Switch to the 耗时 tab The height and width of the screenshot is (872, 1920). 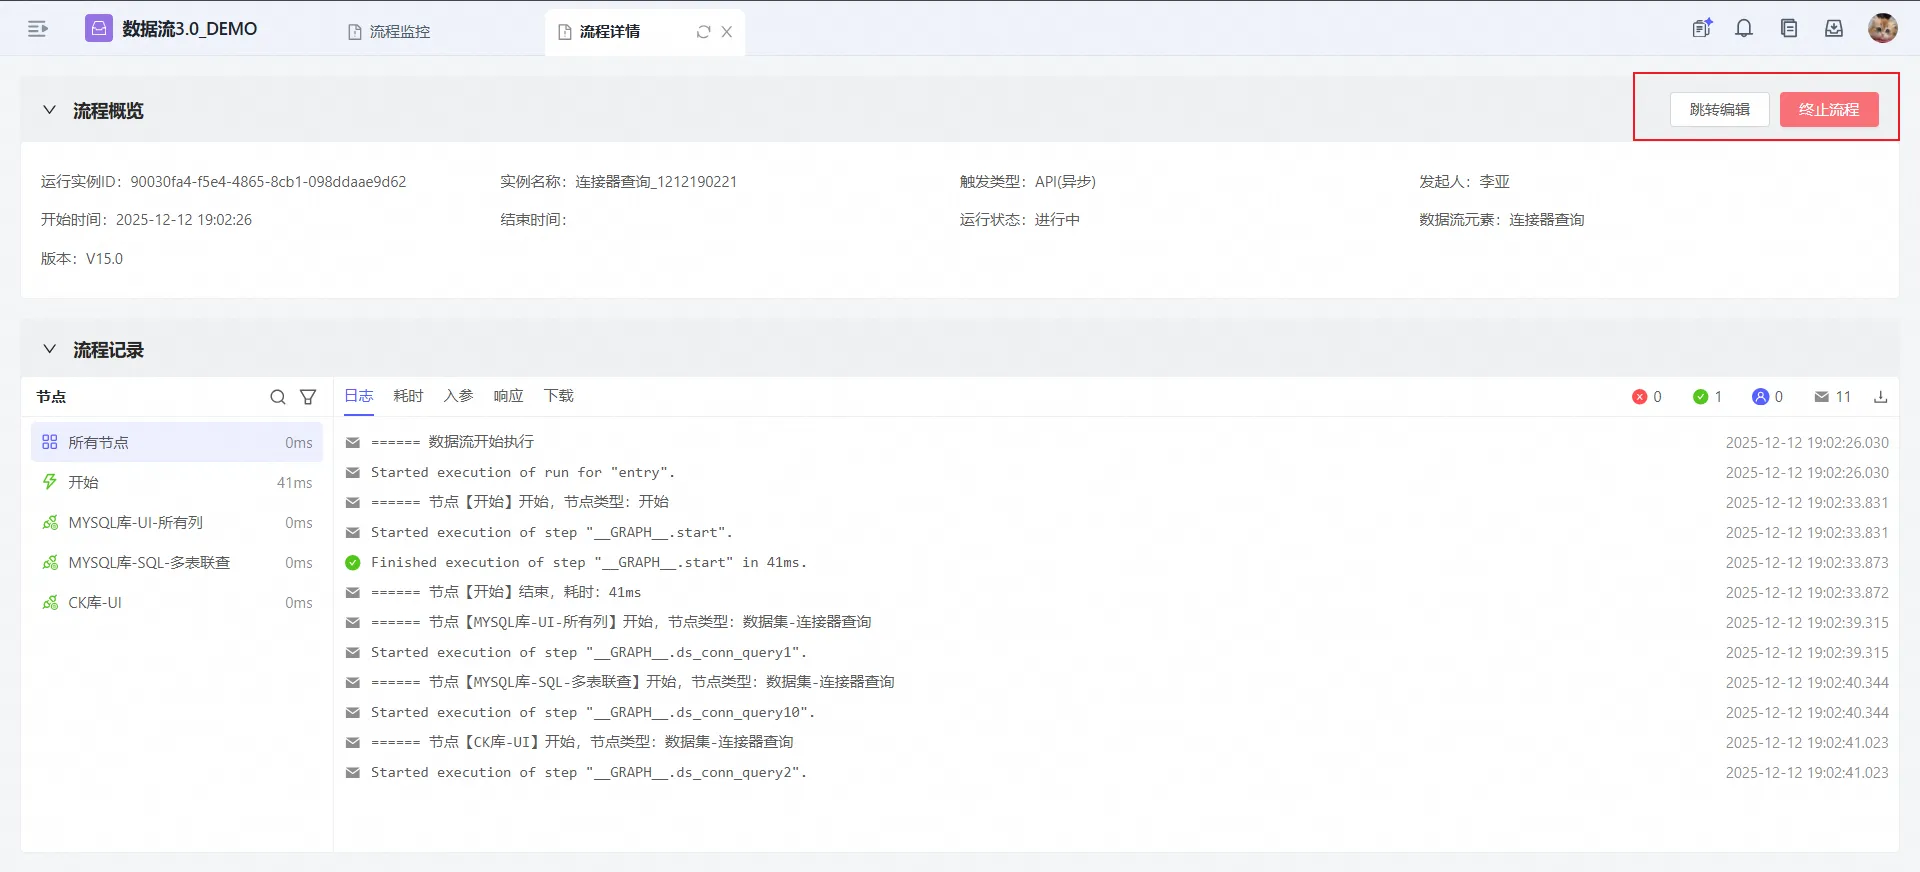(408, 396)
